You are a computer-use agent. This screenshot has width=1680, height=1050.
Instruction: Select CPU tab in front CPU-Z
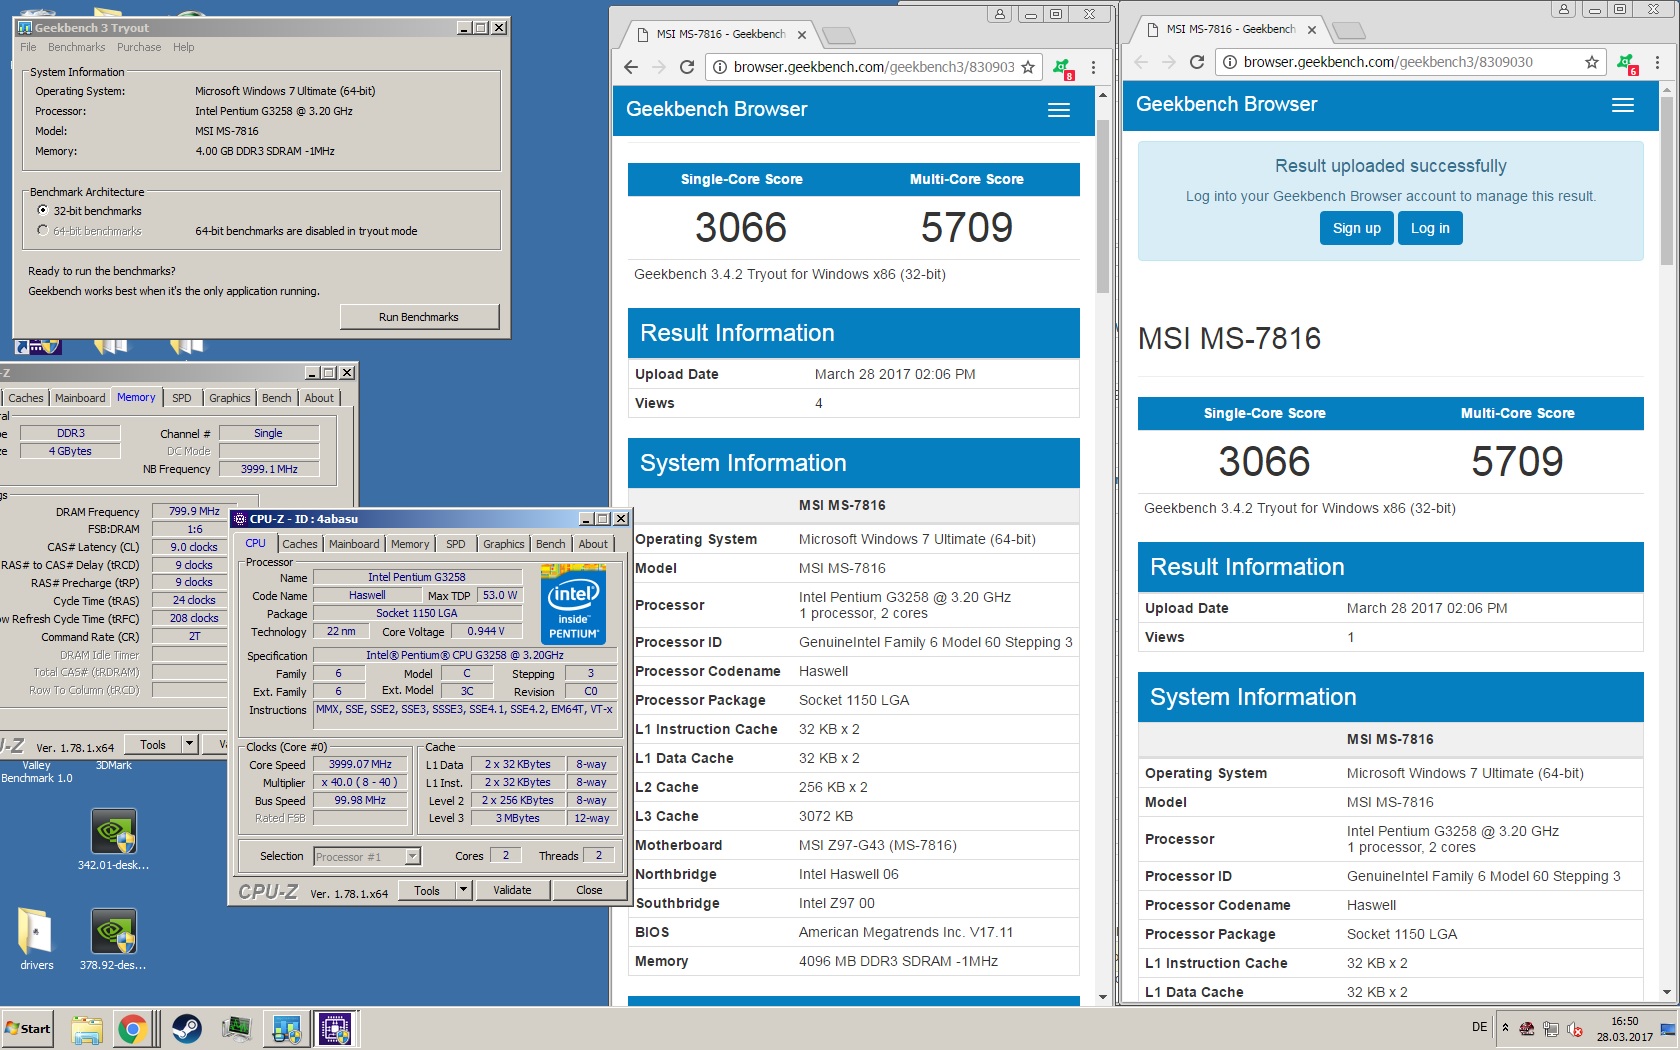(x=256, y=543)
